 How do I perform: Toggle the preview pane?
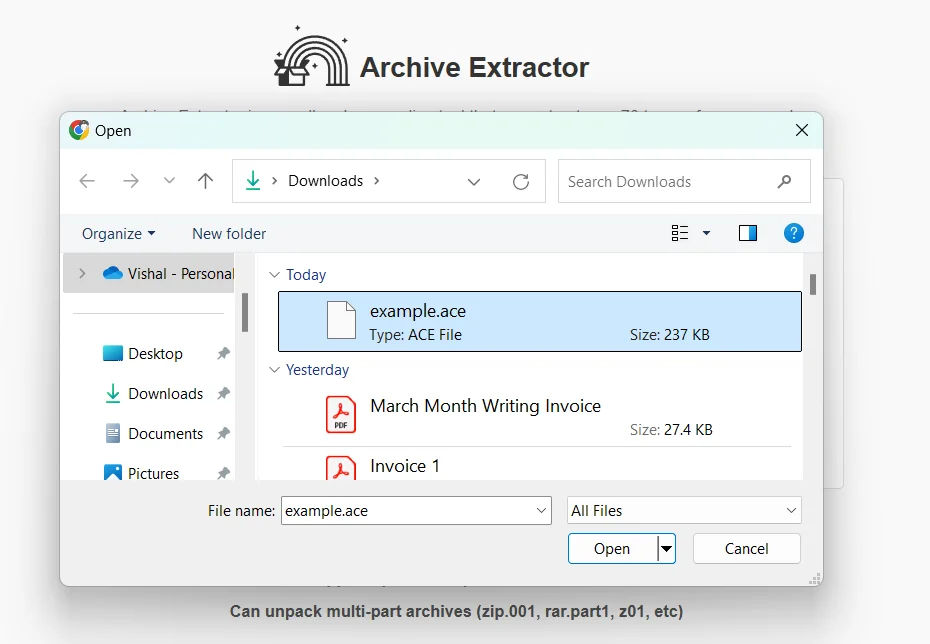coord(748,233)
